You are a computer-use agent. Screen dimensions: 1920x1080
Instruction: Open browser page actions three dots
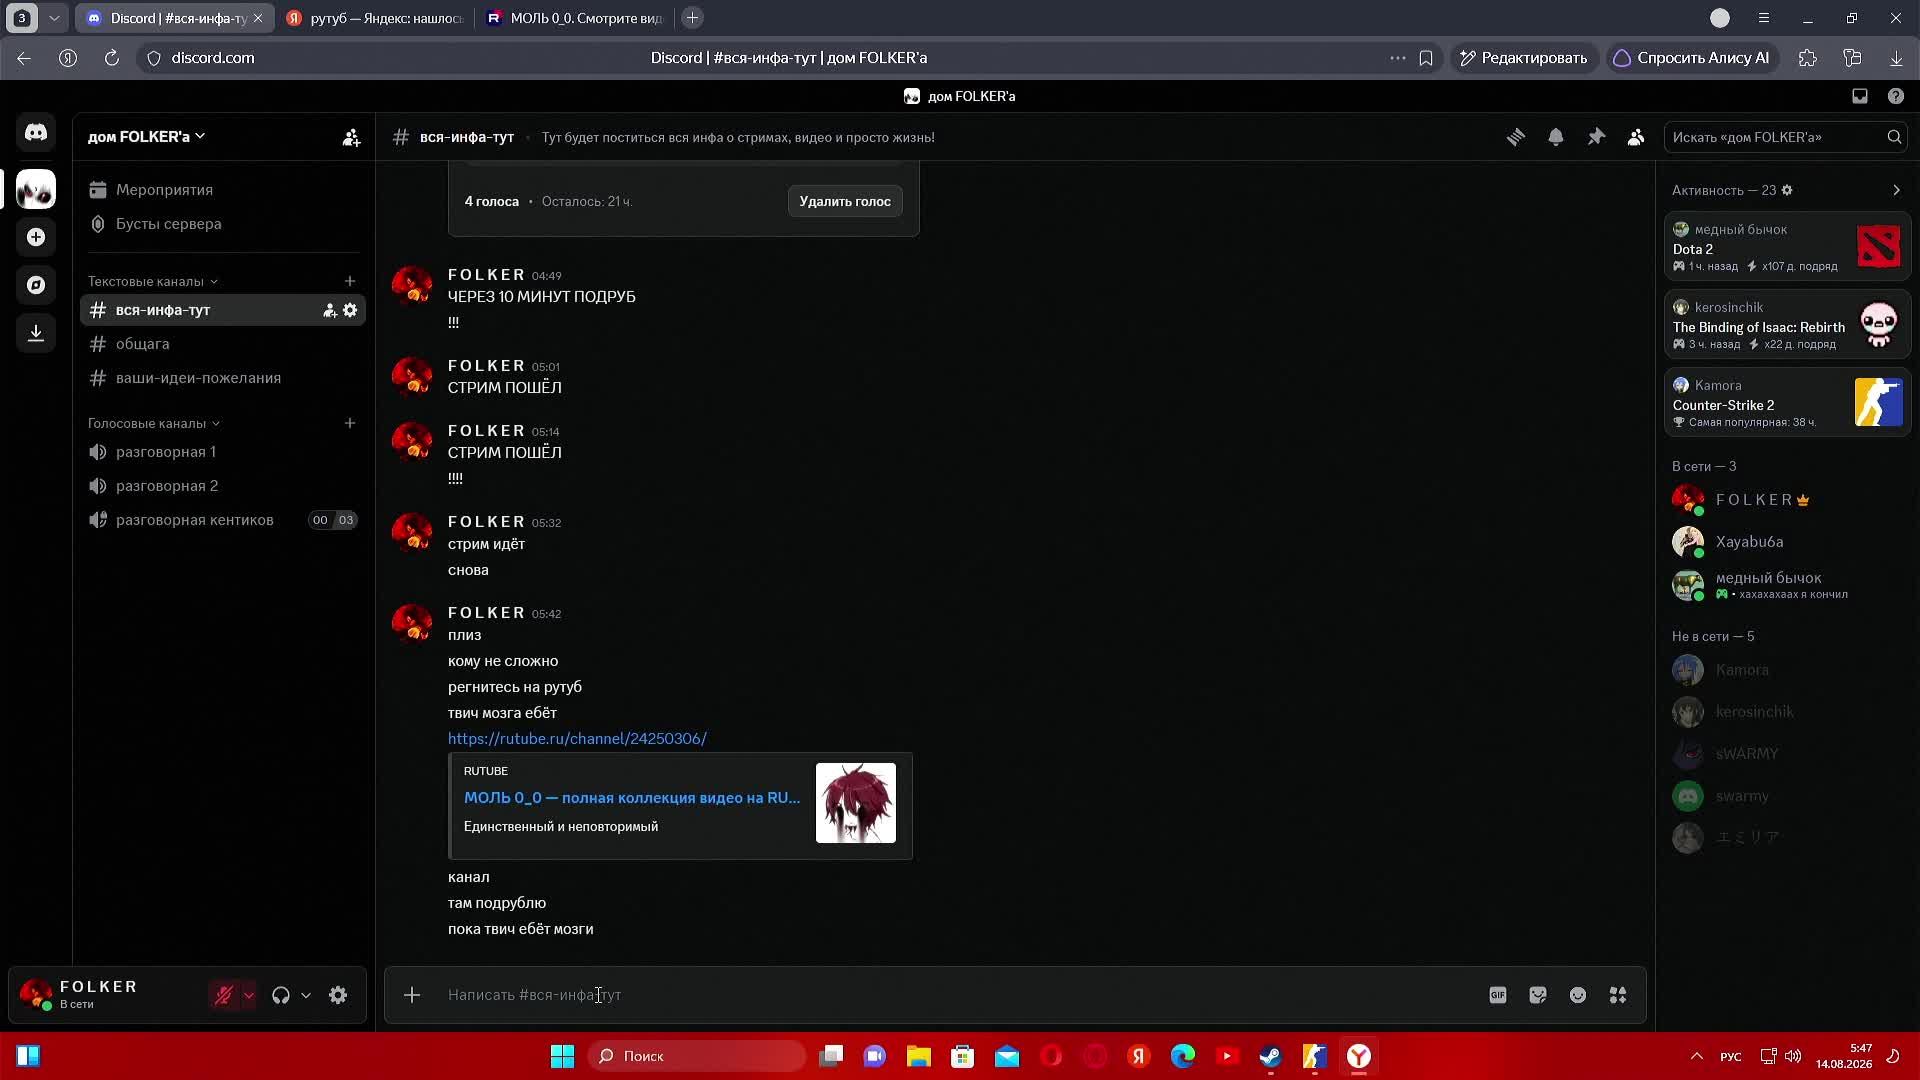pyautogui.click(x=1397, y=58)
